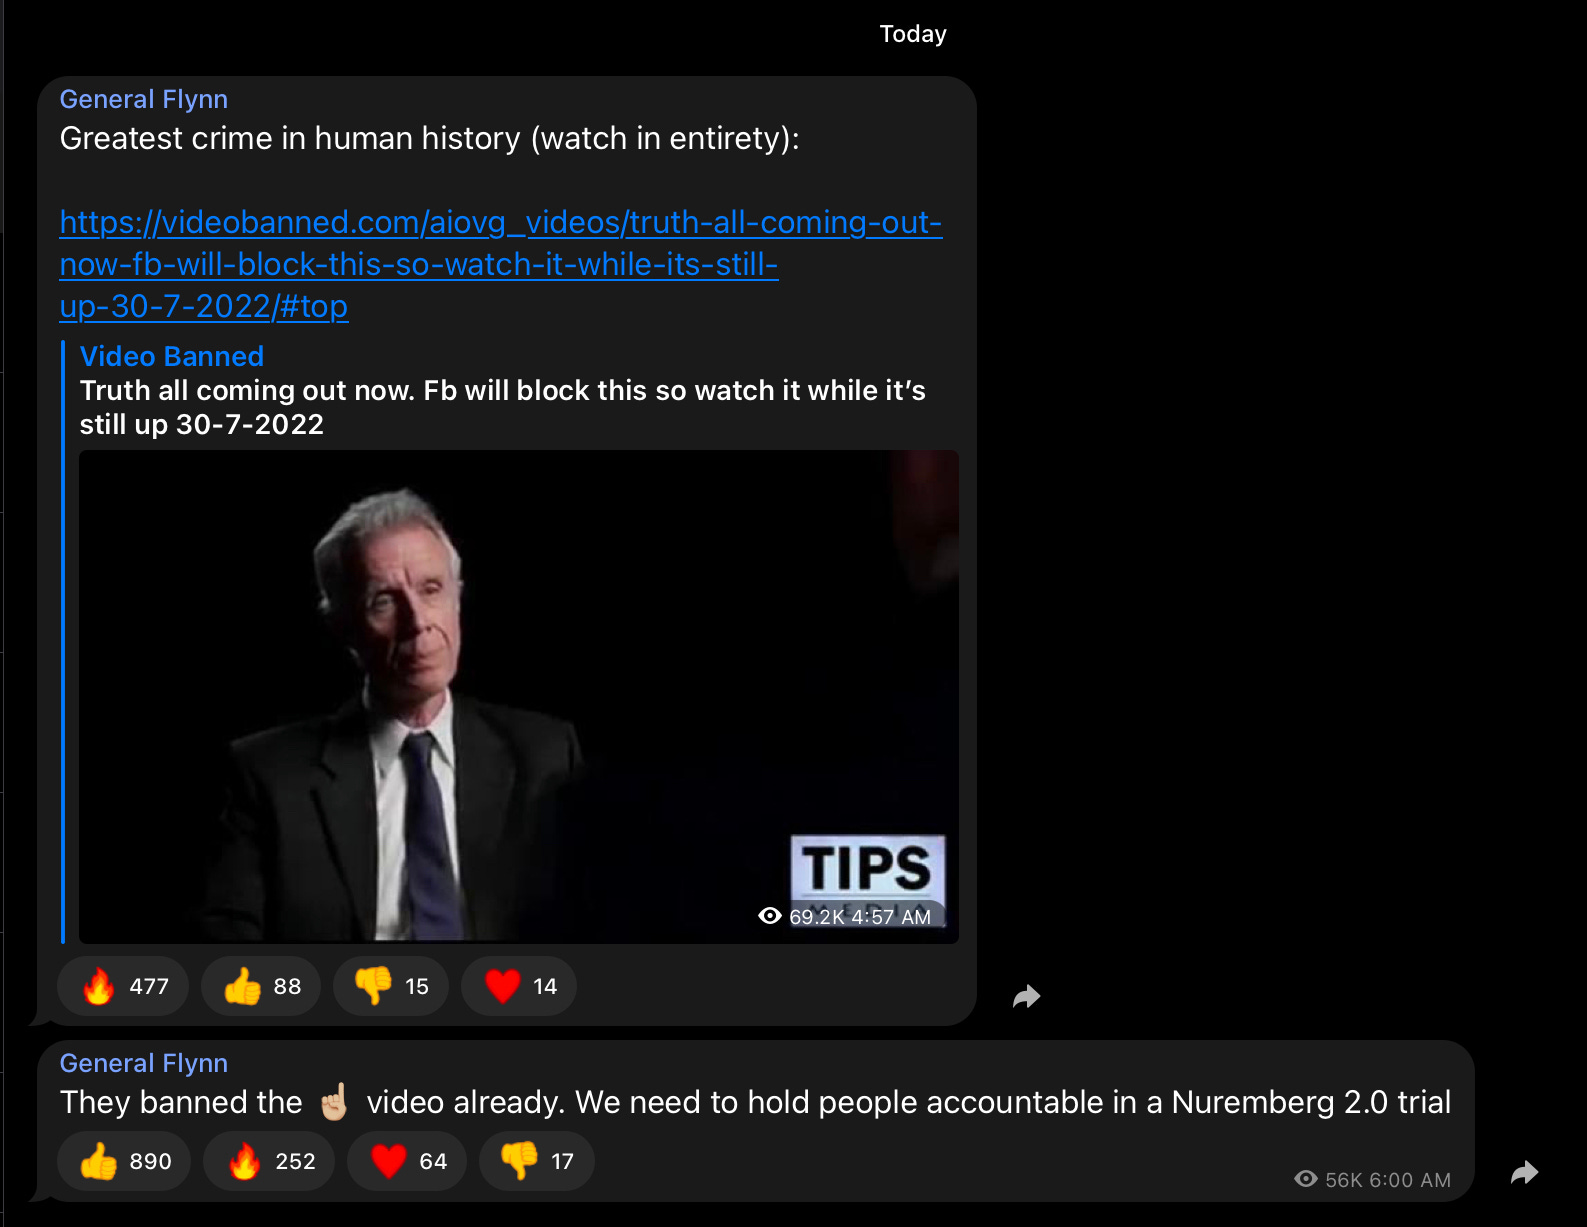
Task: Click the 69.2K views eye icon
Action: pos(770,916)
